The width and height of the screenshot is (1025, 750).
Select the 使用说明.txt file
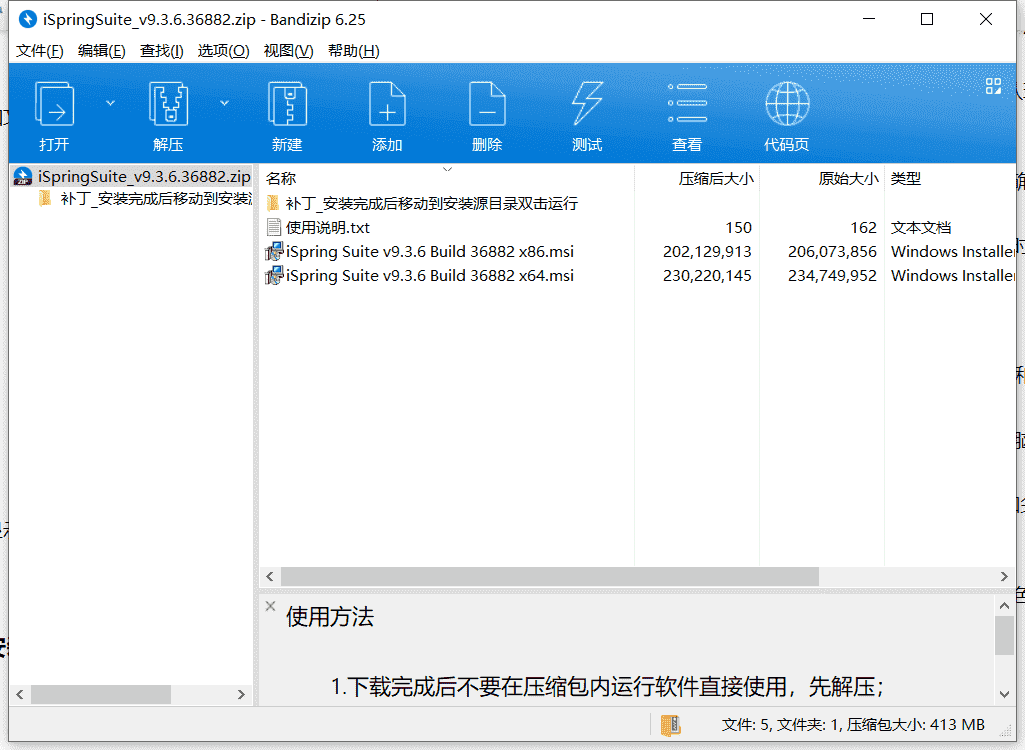pyautogui.click(x=318, y=228)
